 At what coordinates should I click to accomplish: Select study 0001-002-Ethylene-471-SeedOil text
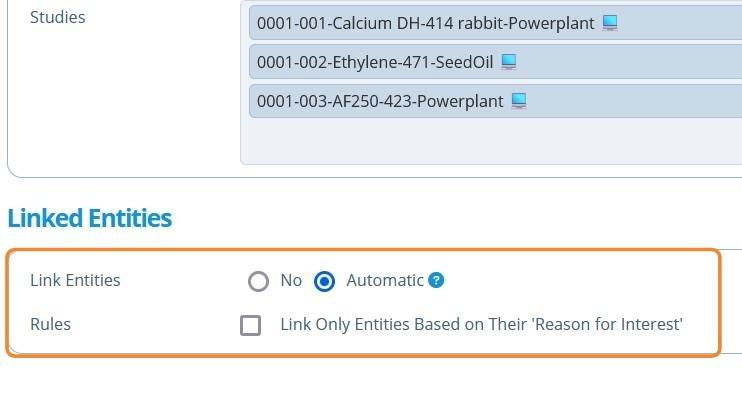(375, 62)
